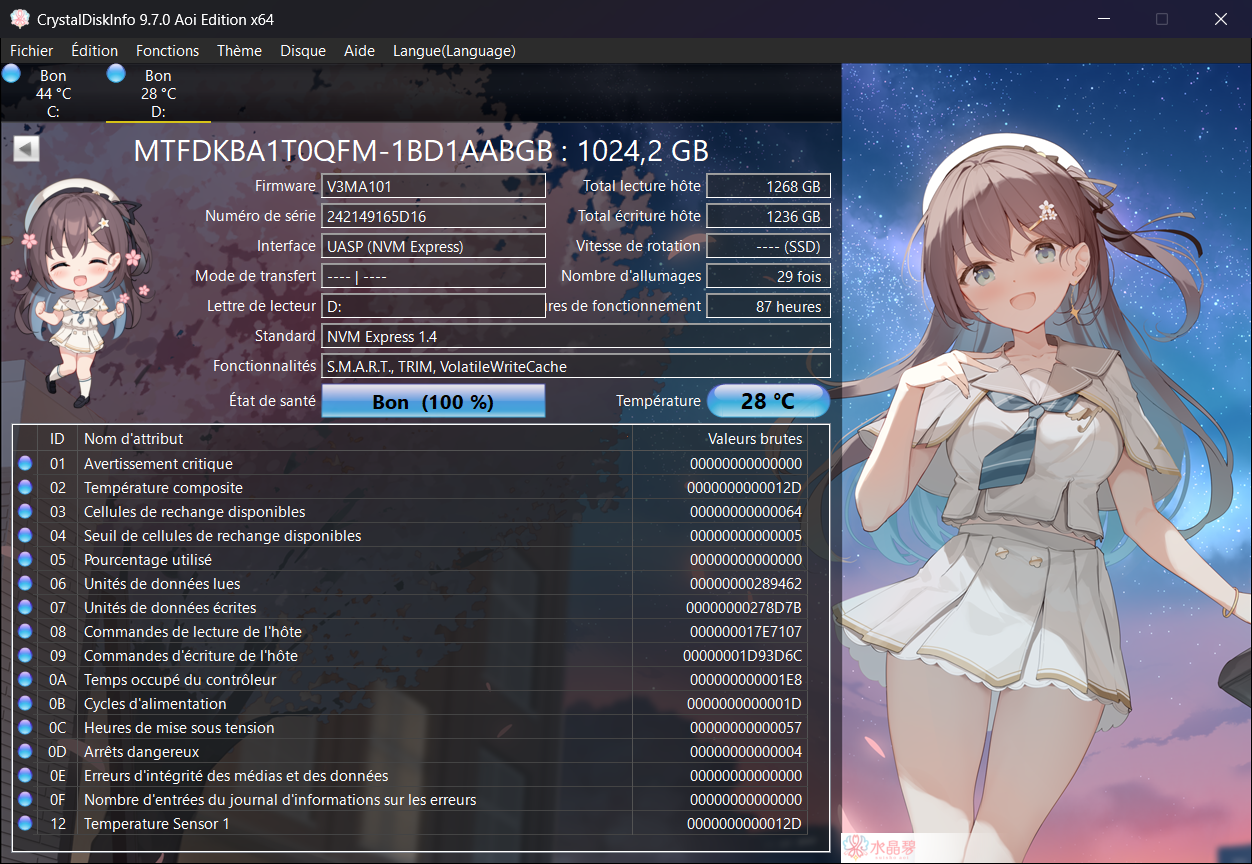The image size is (1252, 864).
Task: Open the Langue(Language) menu
Action: click(x=454, y=50)
